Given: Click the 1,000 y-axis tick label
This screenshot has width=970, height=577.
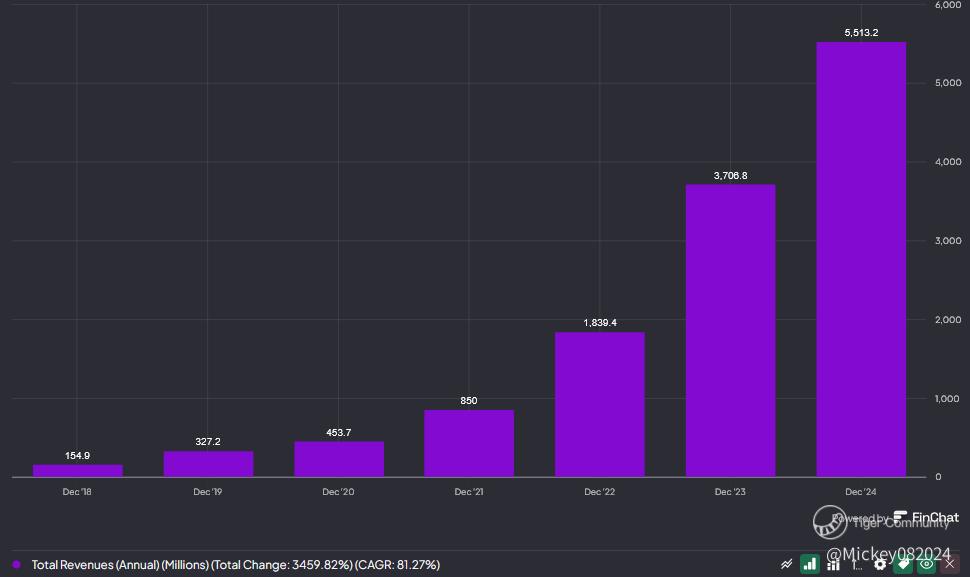Looking at the screenshot, I should 947,399.
